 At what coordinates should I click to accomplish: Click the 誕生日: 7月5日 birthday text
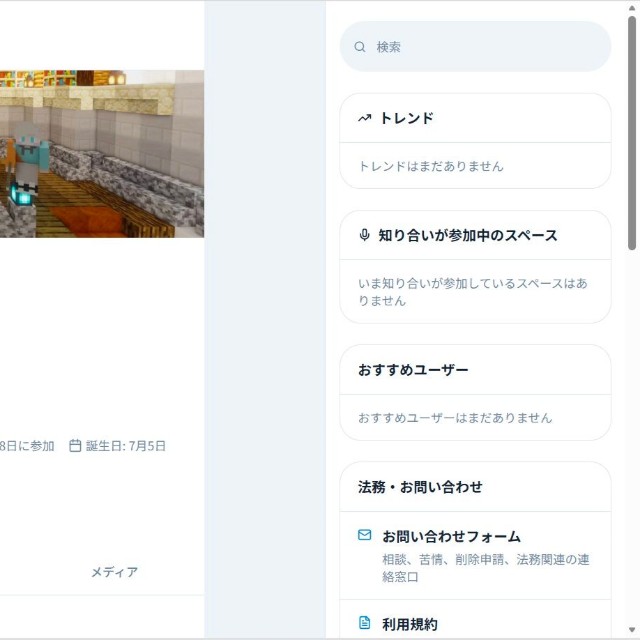pyautogui.click(x=126, y=446)
